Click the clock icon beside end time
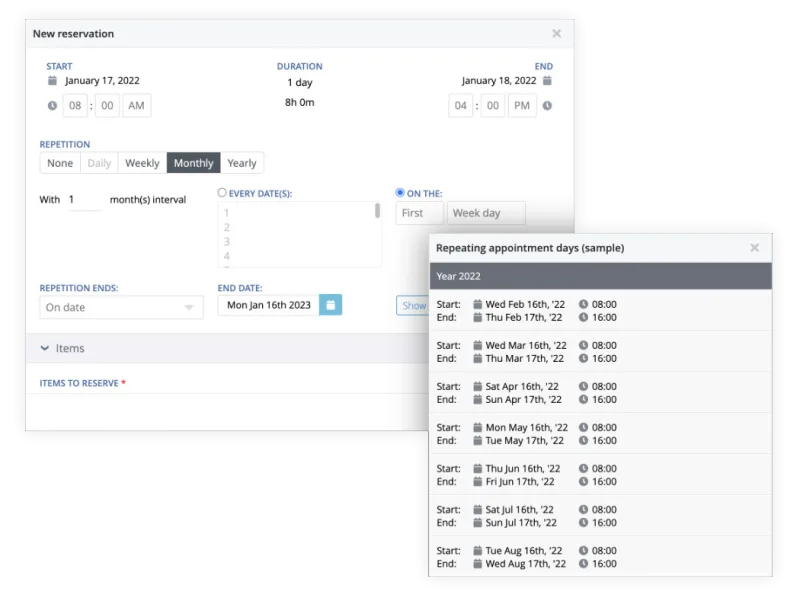 (547, 106)
